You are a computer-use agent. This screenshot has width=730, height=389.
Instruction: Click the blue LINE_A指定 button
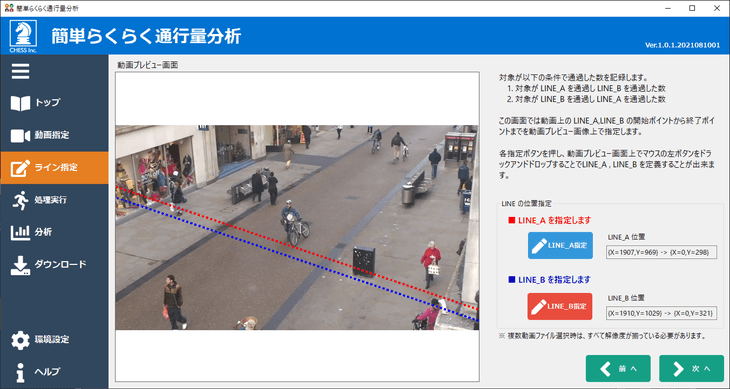[560, 245]
